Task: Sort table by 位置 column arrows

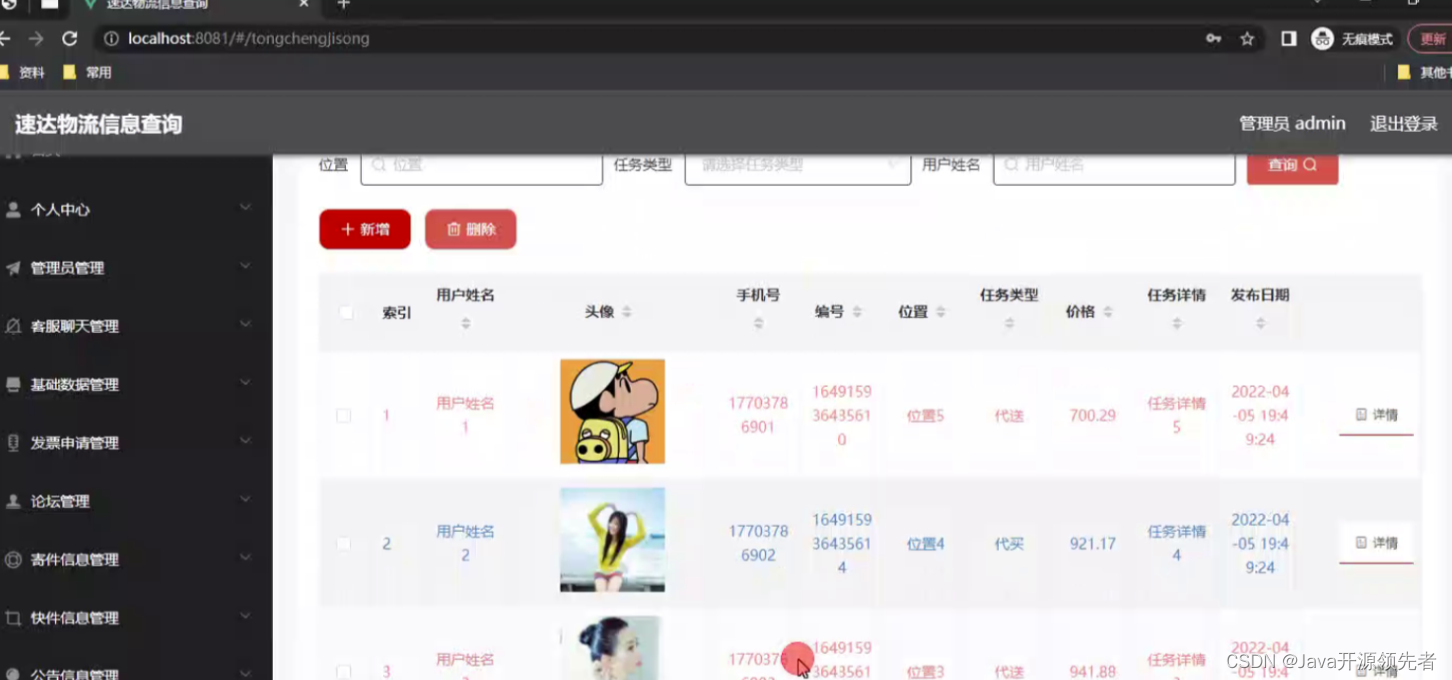Action: (x=941, y=312)
